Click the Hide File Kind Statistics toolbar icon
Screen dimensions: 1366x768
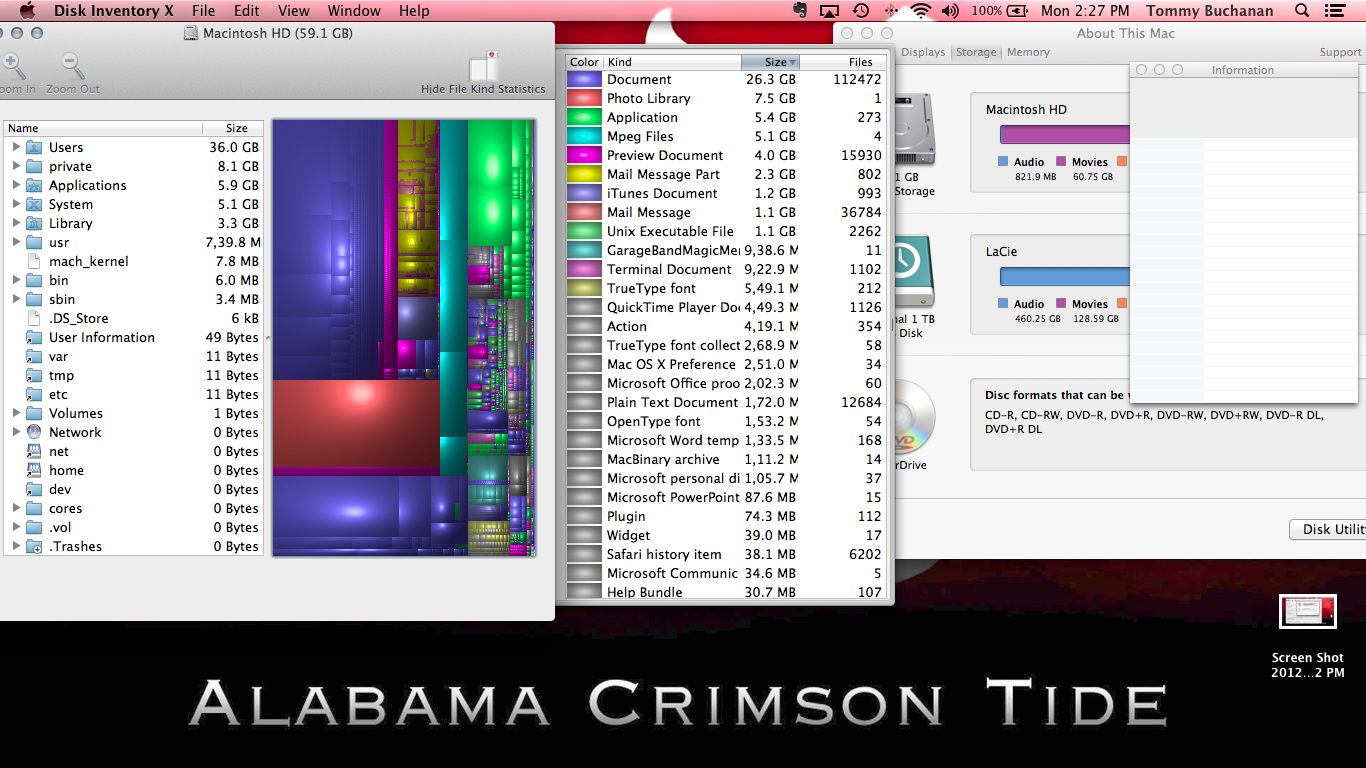(x=484, y=66)
